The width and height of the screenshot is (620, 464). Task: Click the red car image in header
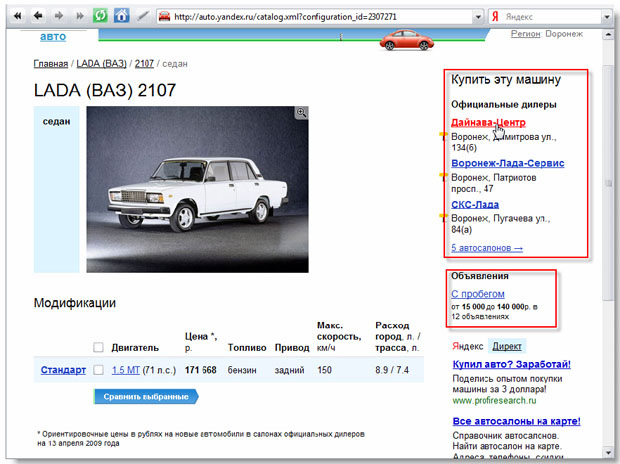coord(406,40)
